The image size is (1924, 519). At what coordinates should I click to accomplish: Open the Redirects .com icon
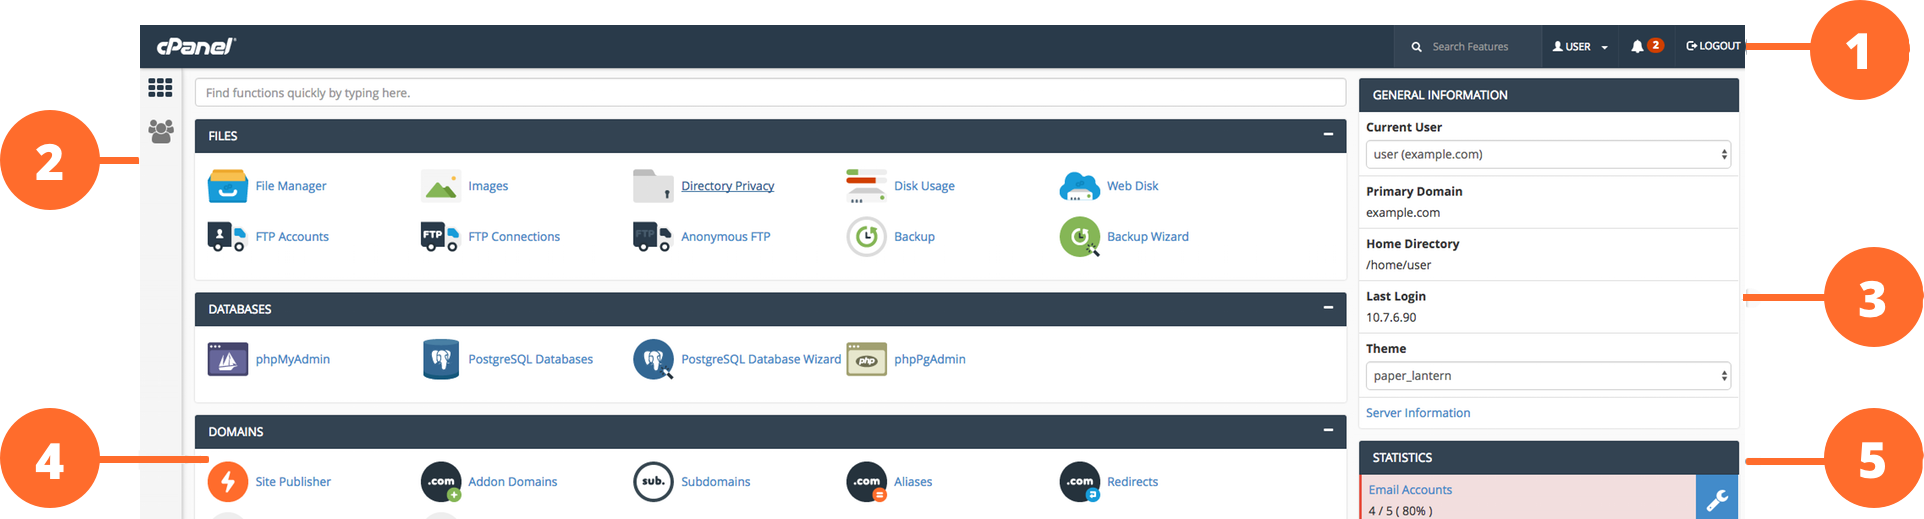(1080, 482)
